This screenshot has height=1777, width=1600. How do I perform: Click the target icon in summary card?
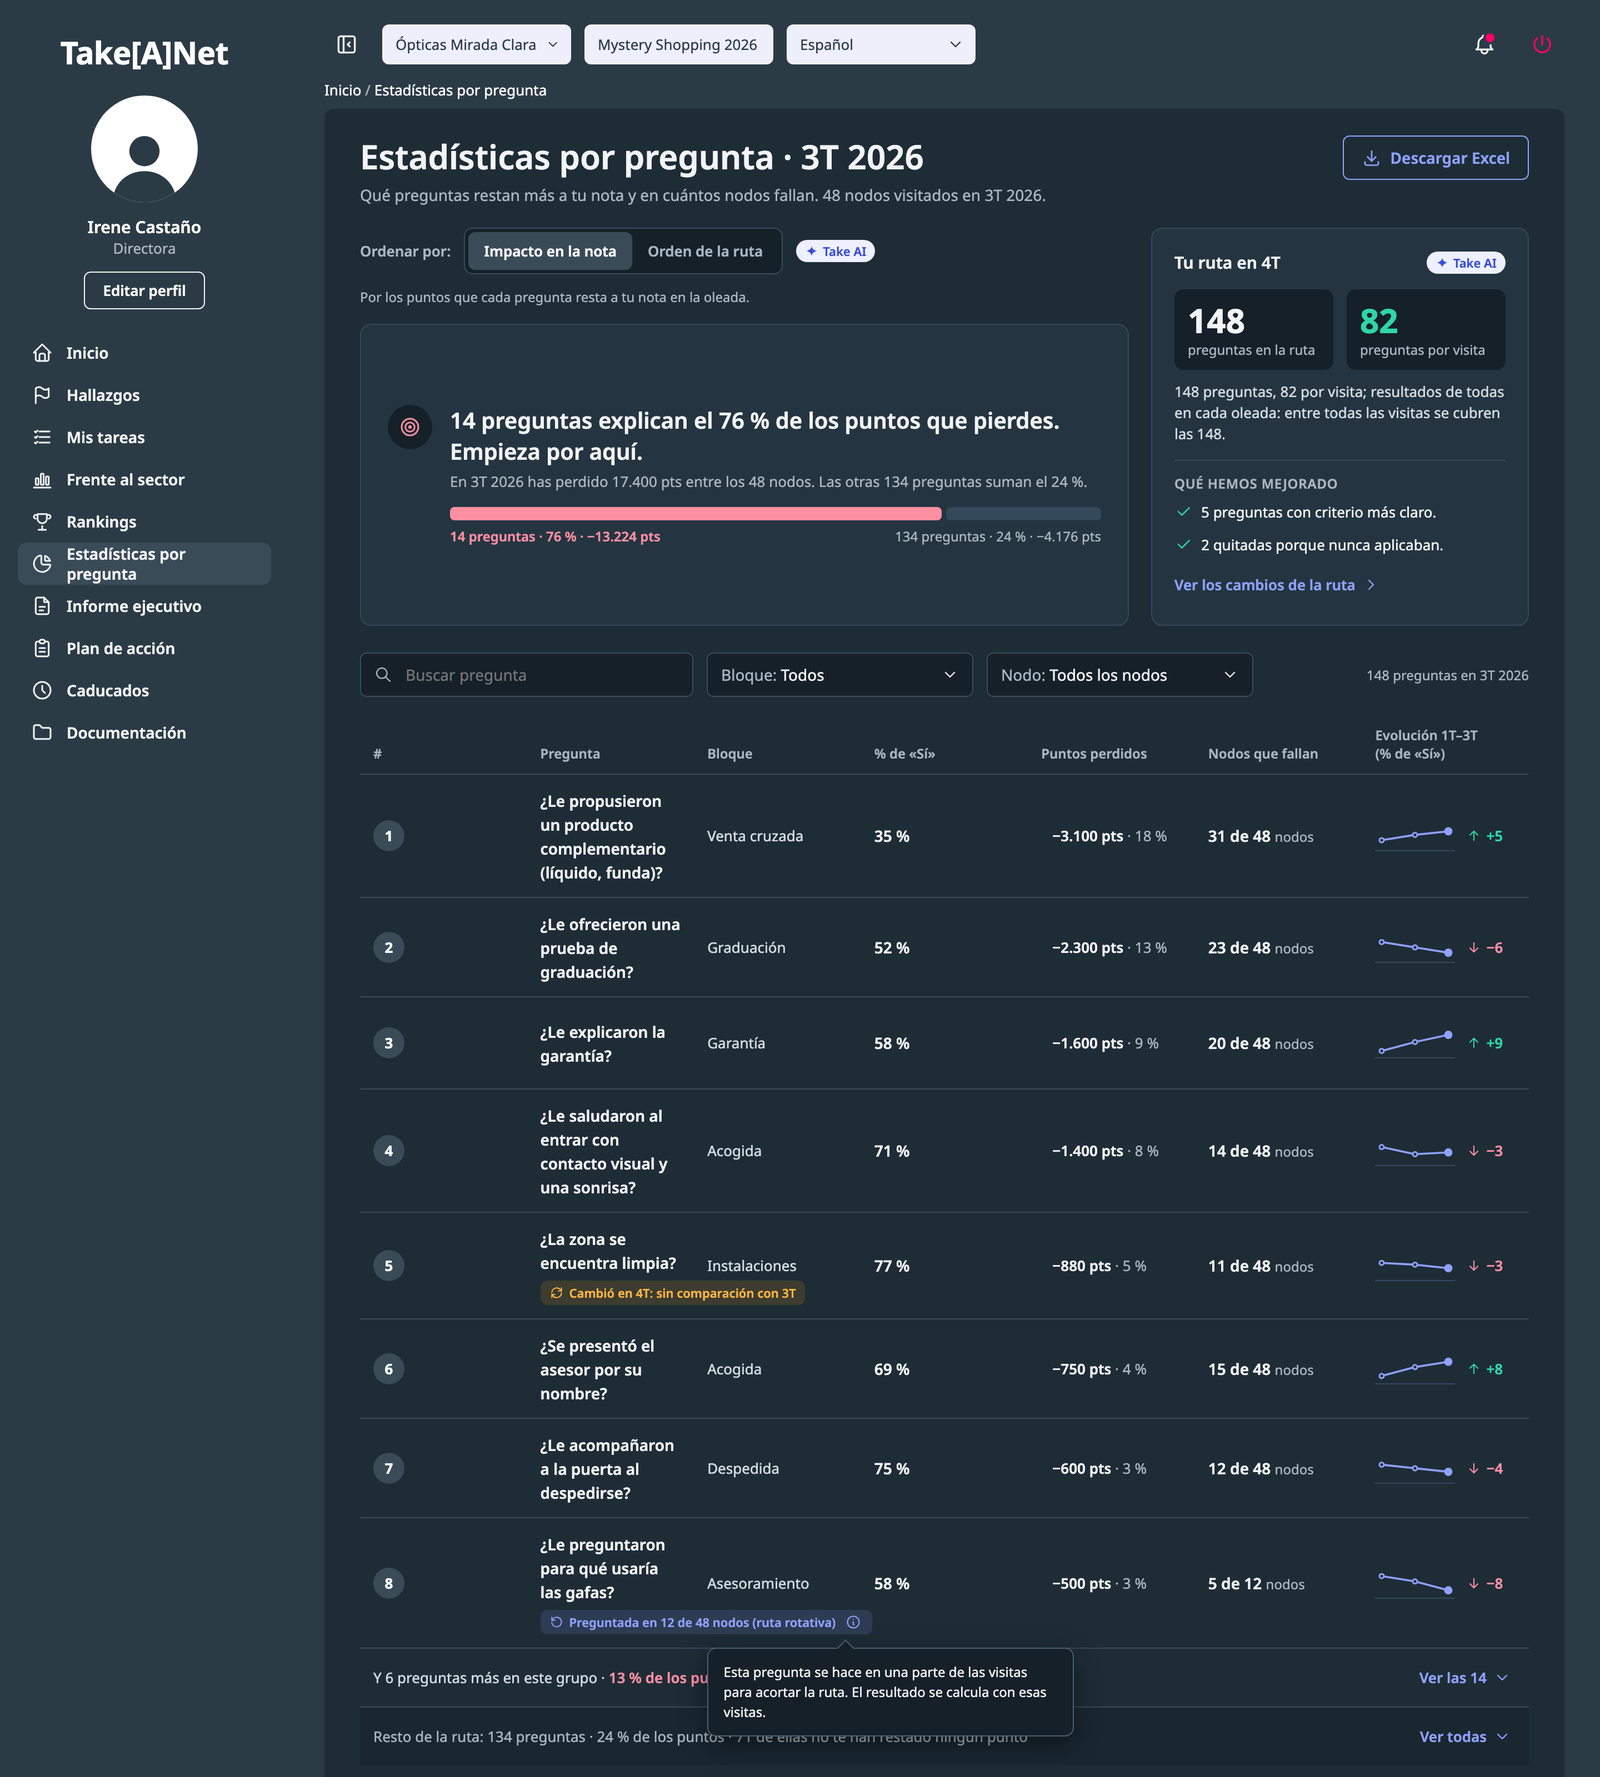pyautogui.click(x=410, y=427)
